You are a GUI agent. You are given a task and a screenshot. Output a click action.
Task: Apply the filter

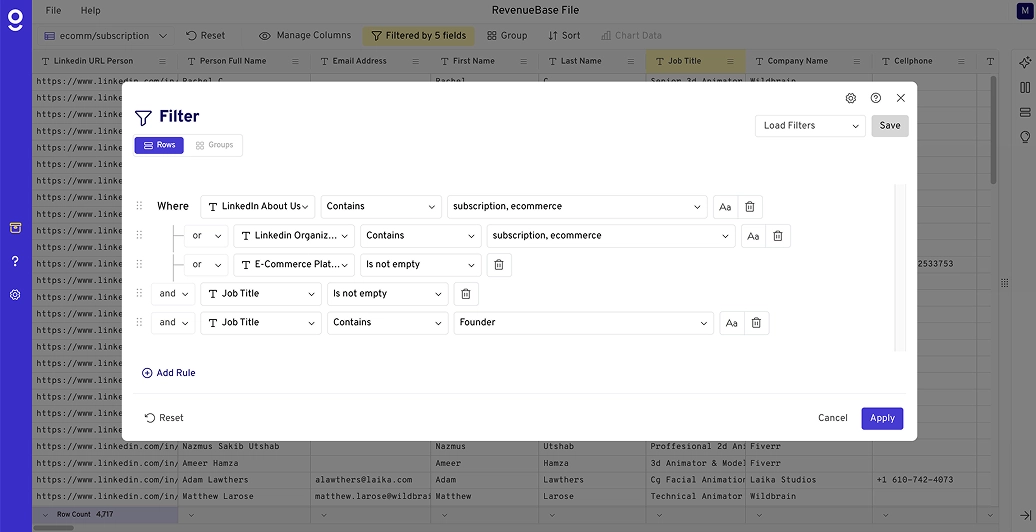tap(882, 418)
